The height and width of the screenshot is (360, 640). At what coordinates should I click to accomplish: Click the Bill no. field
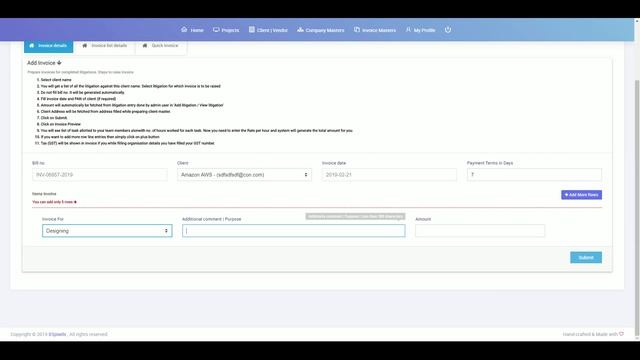(100, 175)
